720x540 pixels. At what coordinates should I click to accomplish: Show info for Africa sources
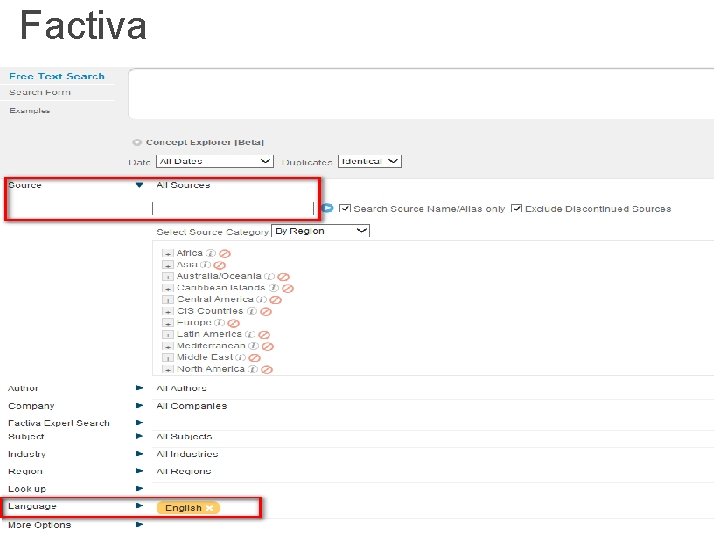(x=210, y=253)
